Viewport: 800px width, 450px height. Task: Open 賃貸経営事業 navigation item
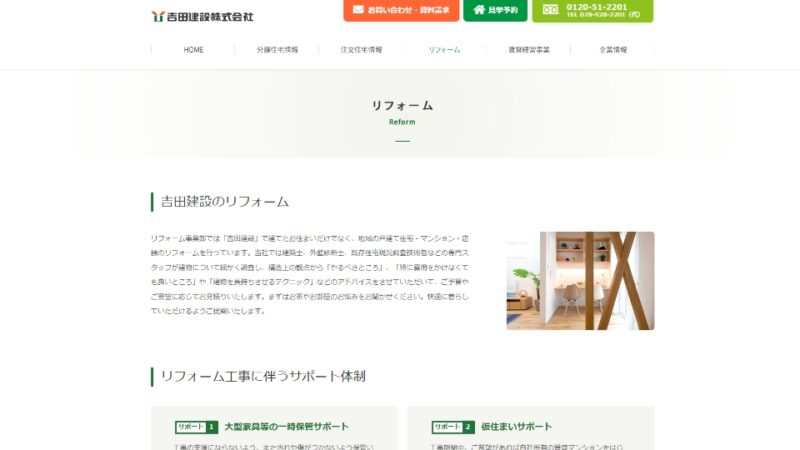(x=529, y=49)
